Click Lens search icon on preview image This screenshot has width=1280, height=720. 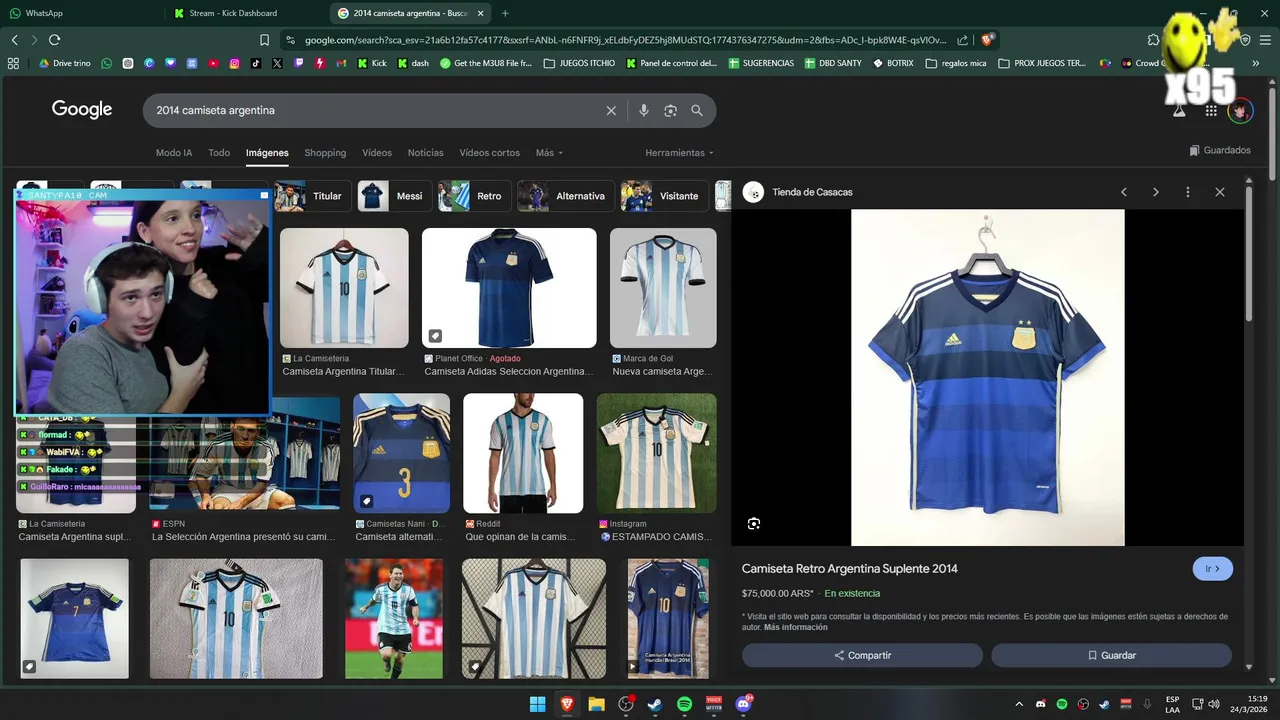[754, 524]
